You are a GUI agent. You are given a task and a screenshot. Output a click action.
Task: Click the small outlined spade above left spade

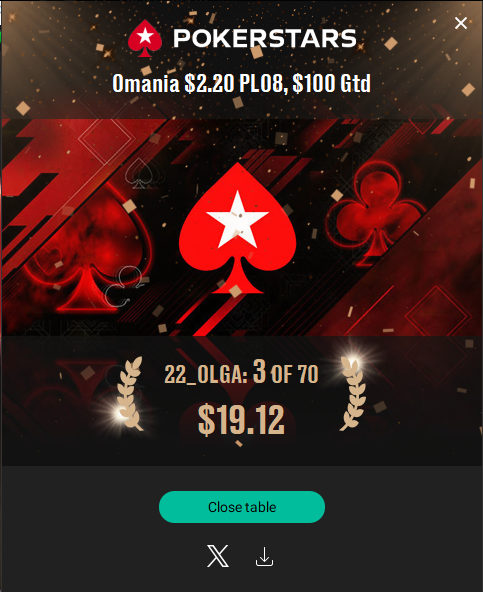[139, 173]
